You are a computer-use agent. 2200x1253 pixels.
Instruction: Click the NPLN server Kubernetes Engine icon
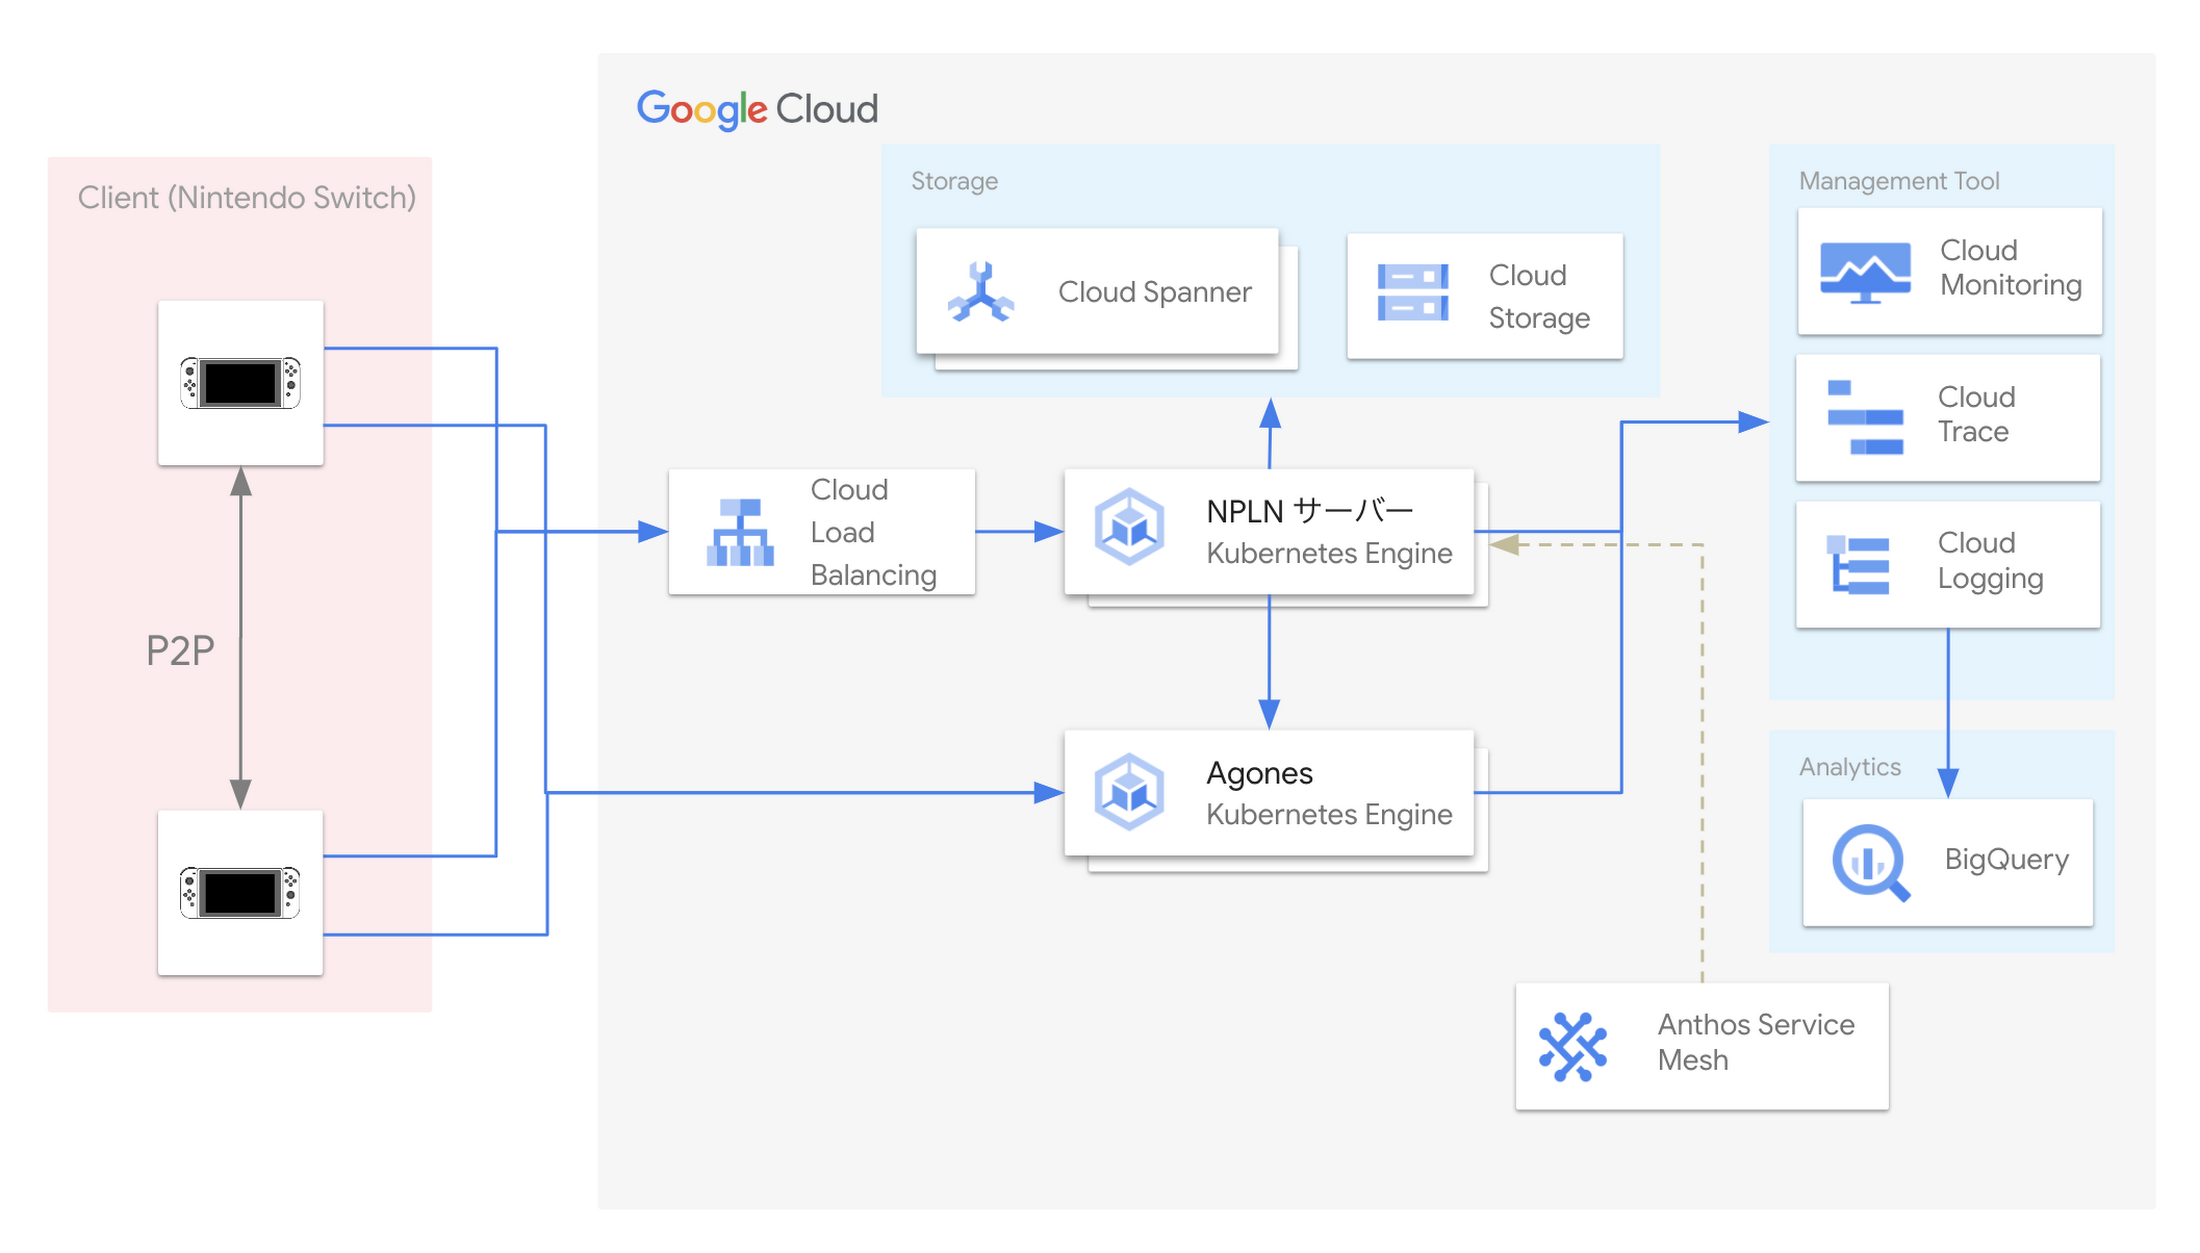pyautogui.click(x=1129, y=527)
